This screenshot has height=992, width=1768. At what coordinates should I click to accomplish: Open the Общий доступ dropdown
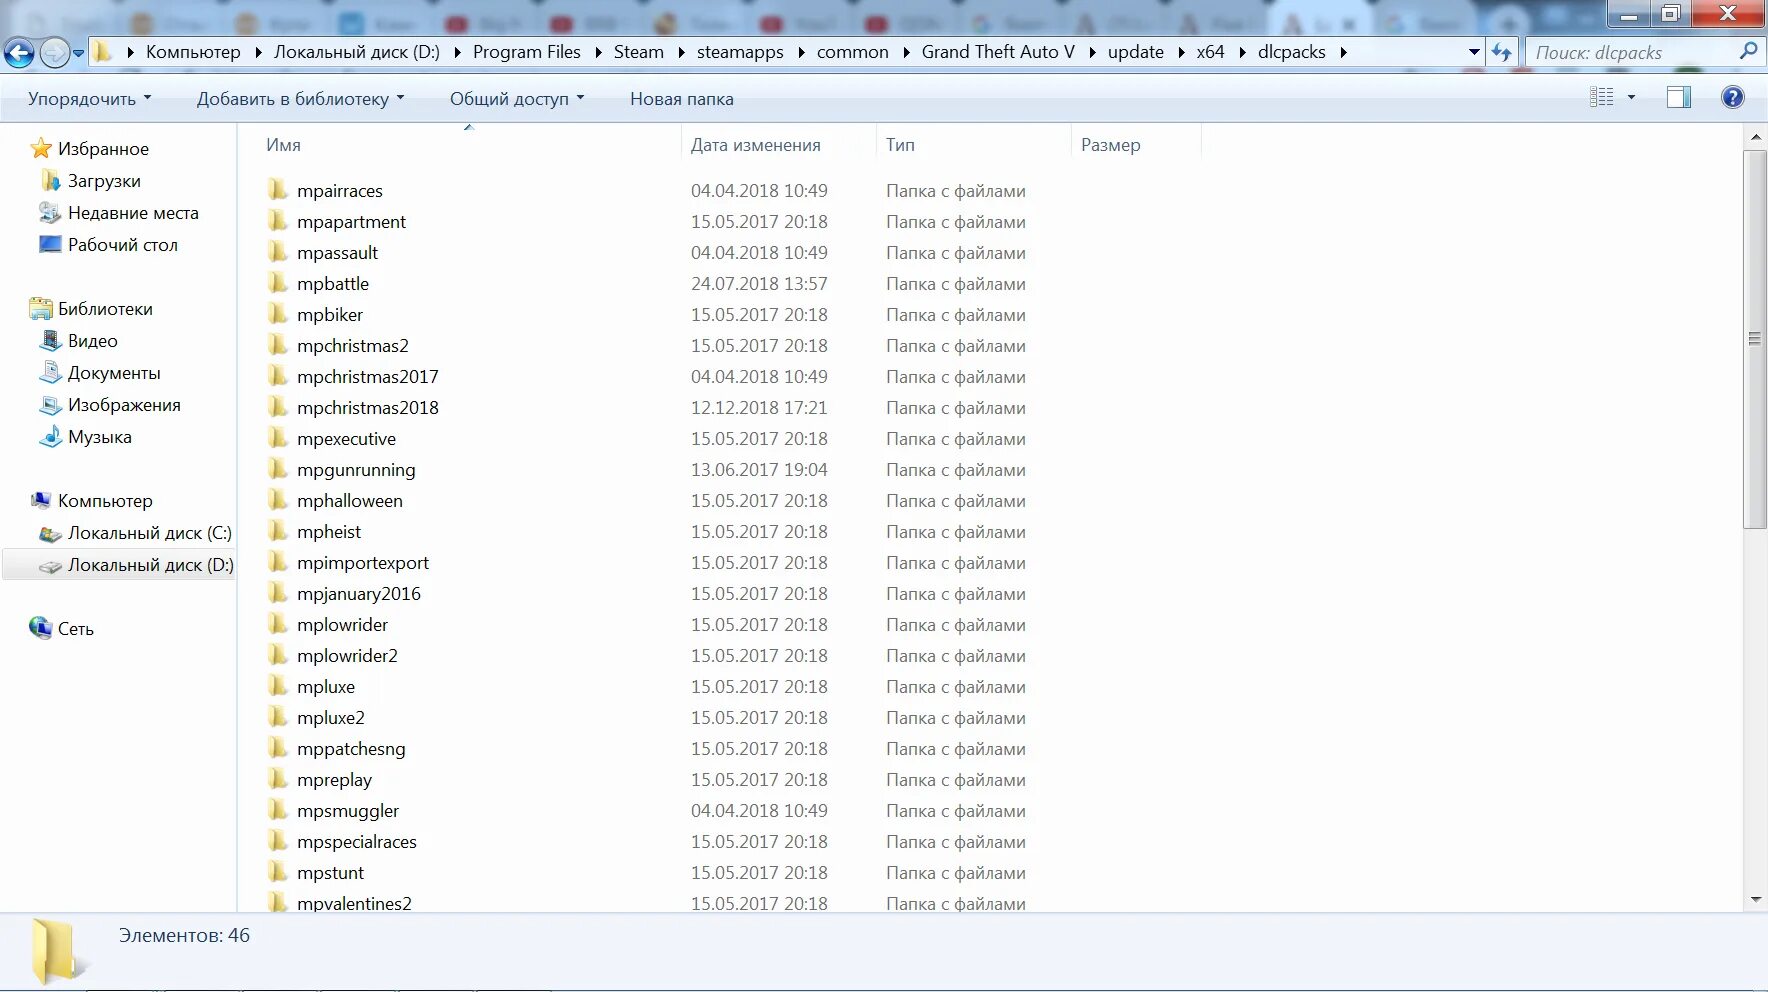pyautogui.click(x=517, y=98)
